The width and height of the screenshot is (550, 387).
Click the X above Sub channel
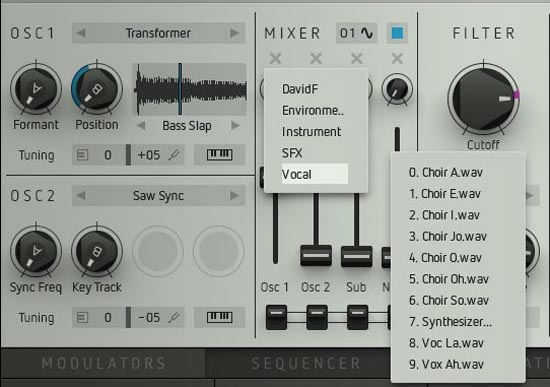[x=356, y=58]
